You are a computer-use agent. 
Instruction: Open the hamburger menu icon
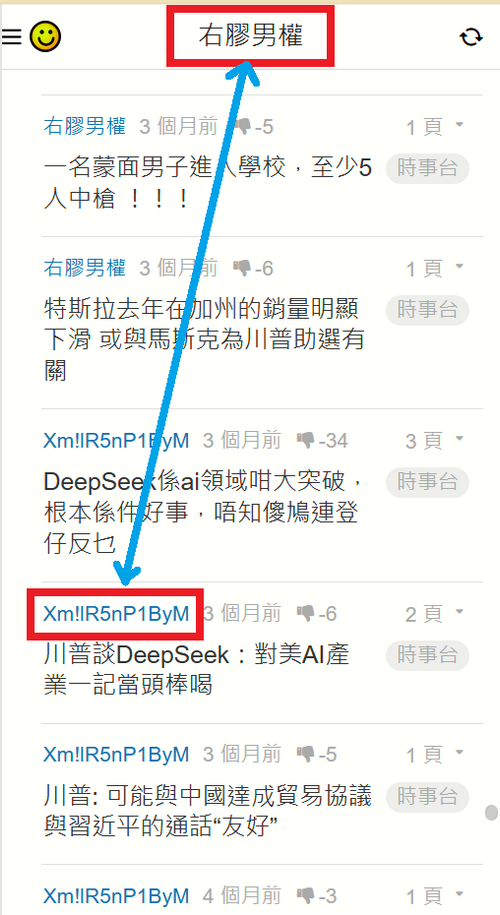point(11,36)
